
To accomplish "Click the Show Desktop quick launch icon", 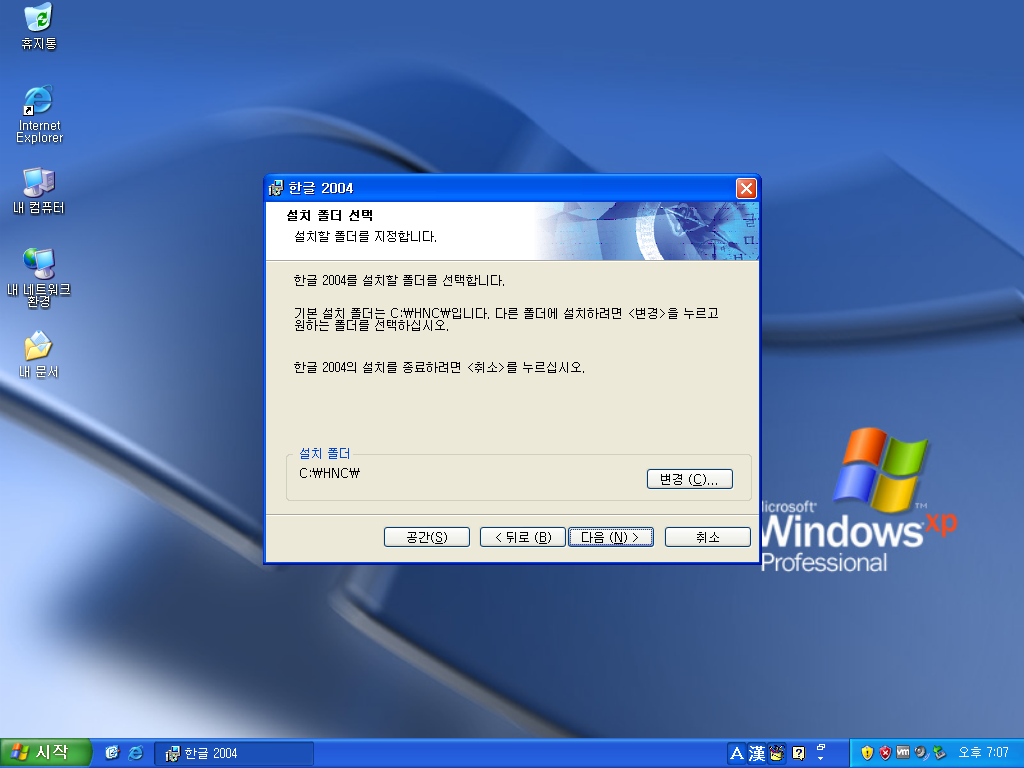I will 112,752.
